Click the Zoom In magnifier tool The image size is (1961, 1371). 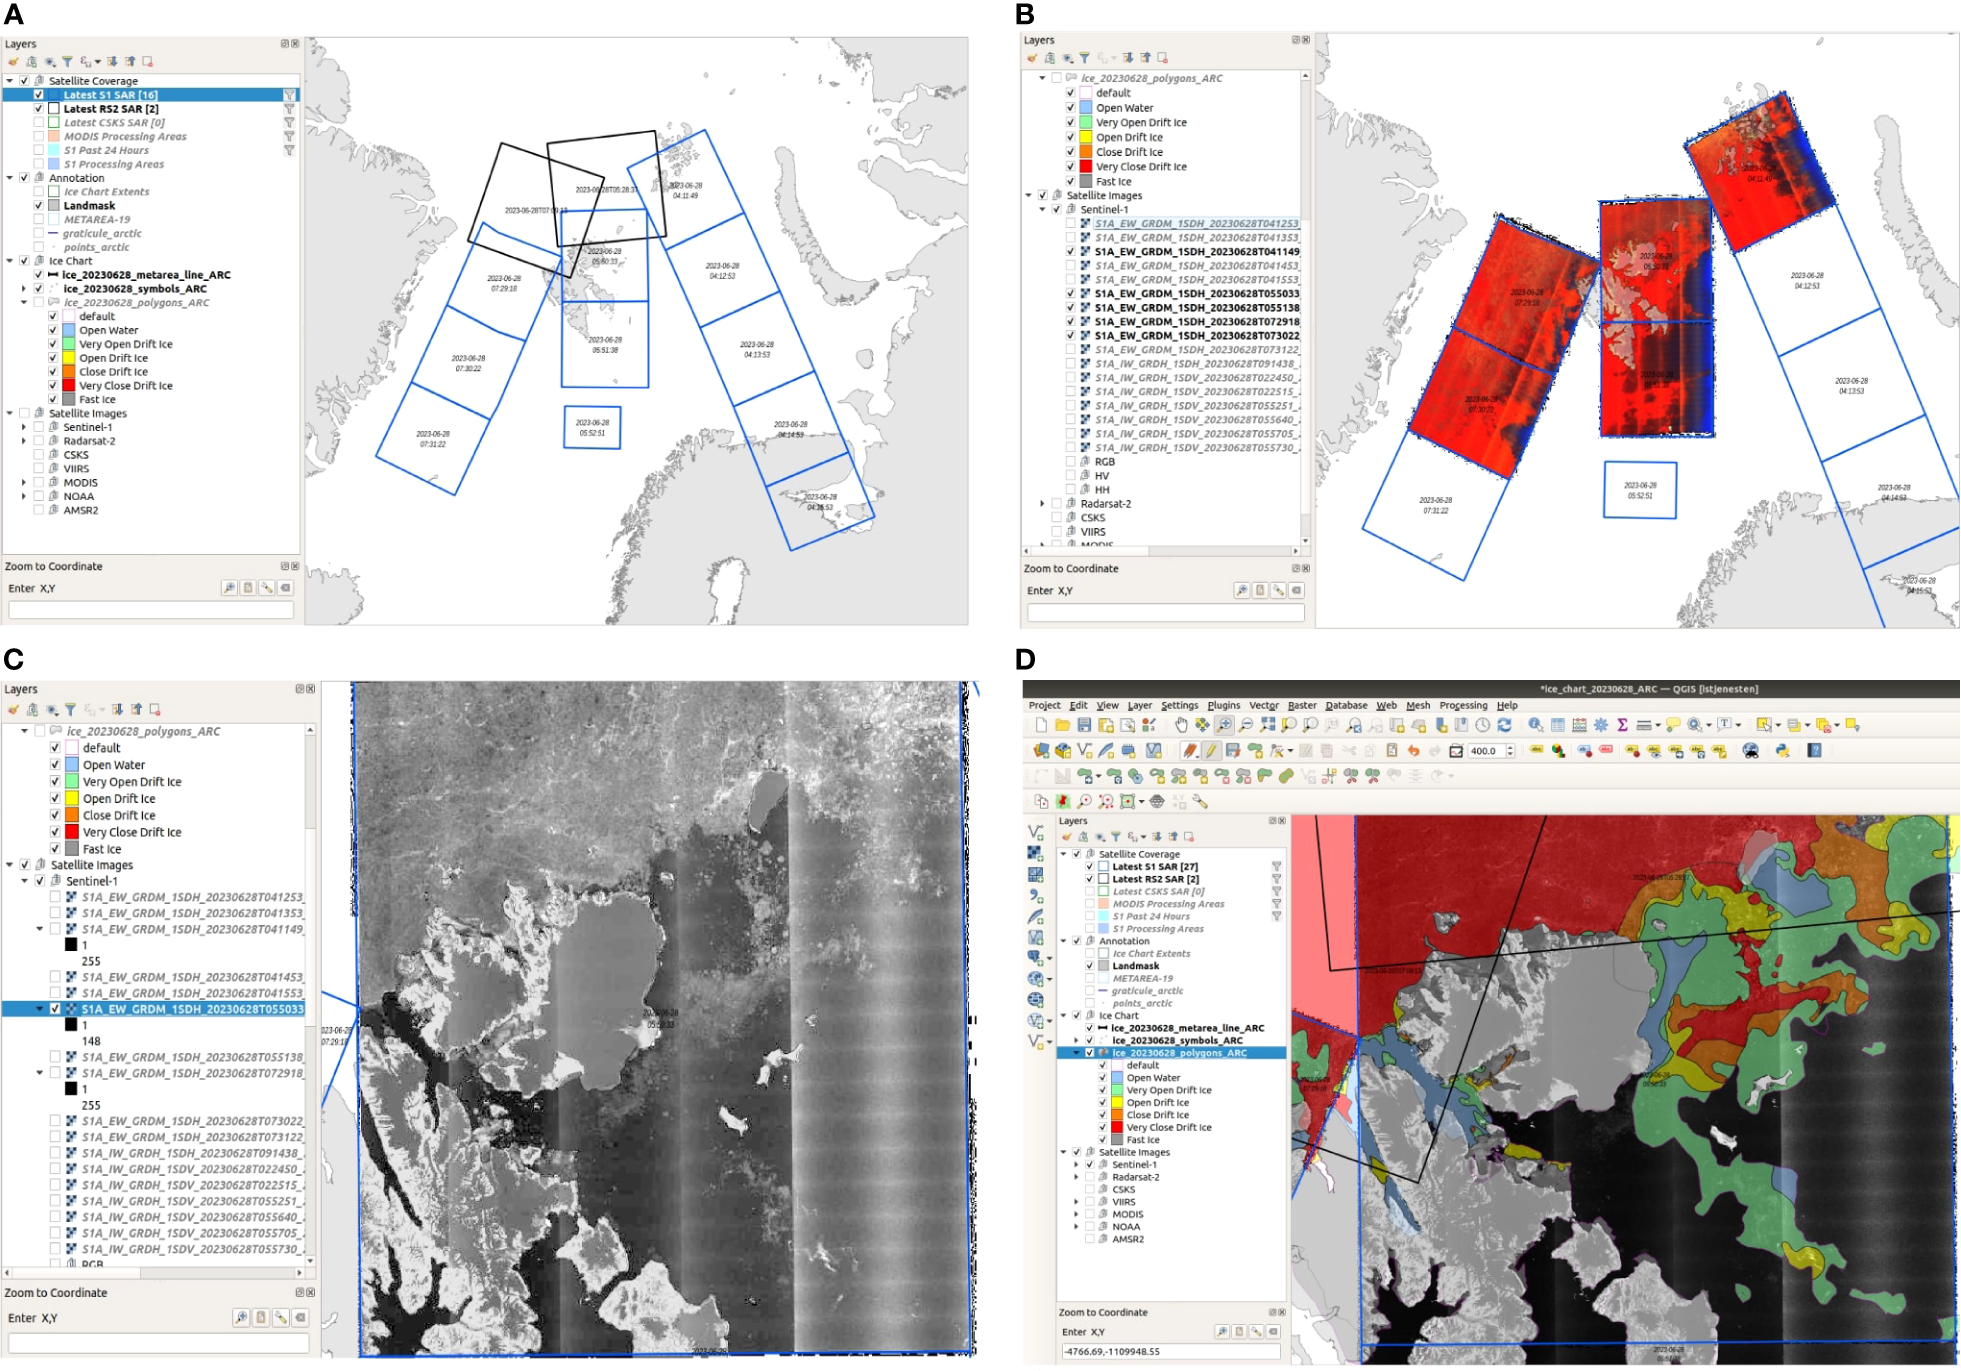pyautogui.click(x=1224, y=725)
